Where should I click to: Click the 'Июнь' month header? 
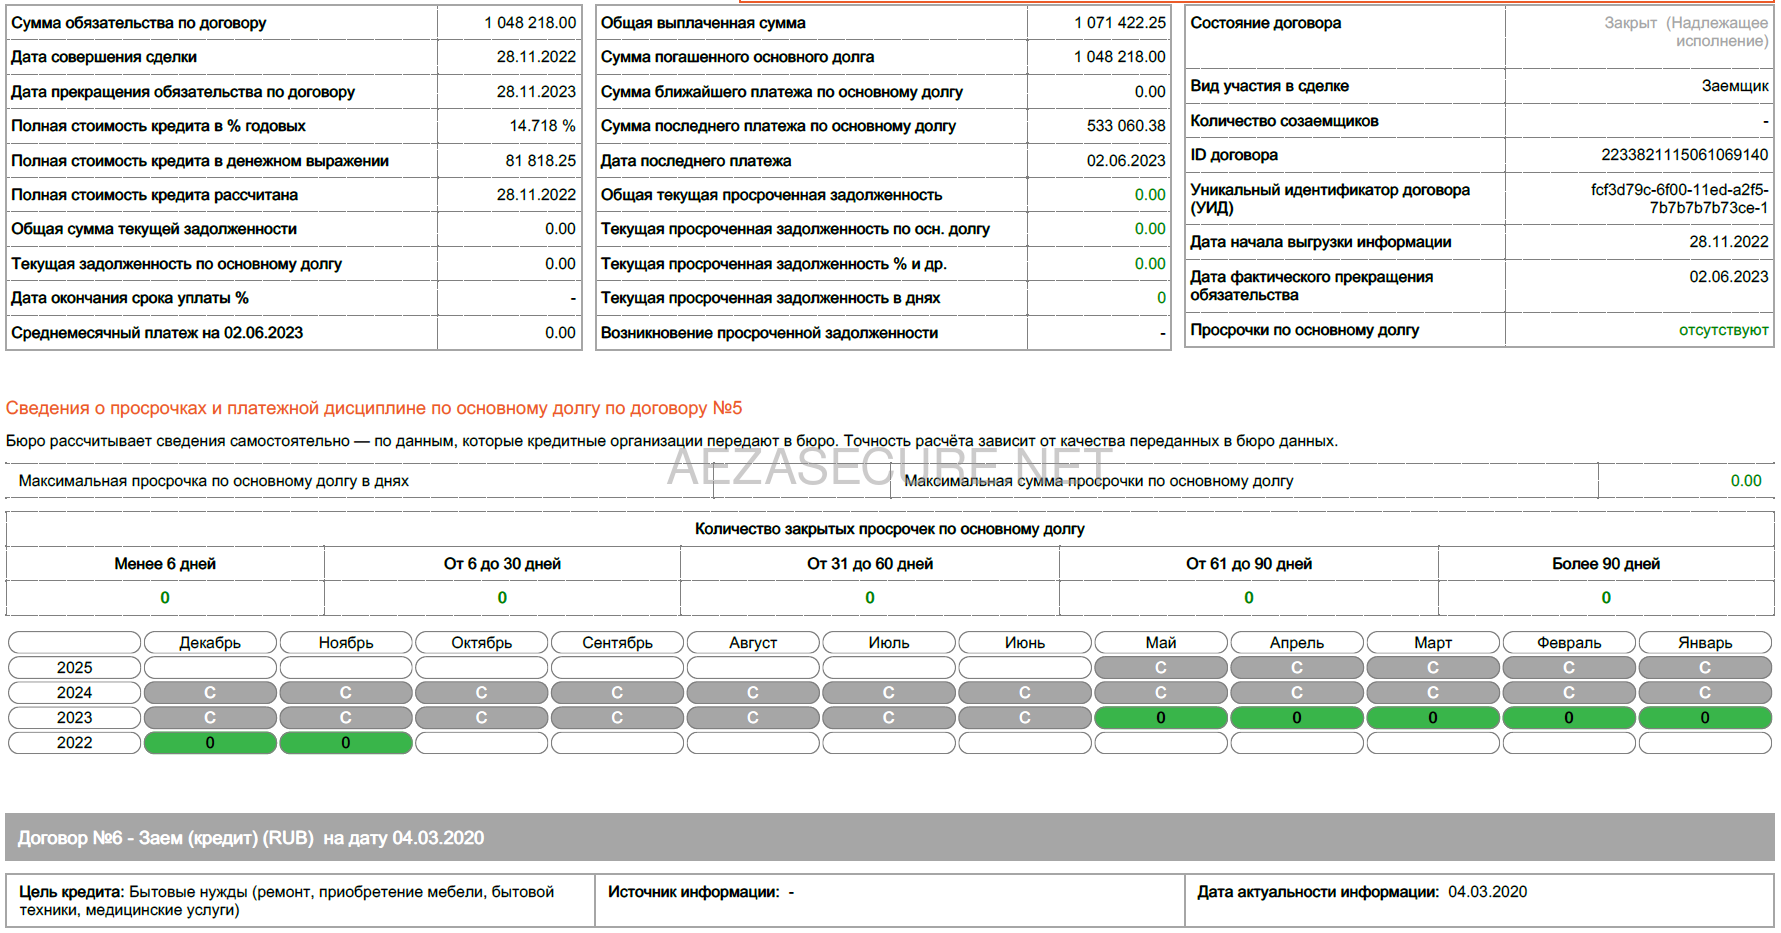click(x=1025, y=643)
